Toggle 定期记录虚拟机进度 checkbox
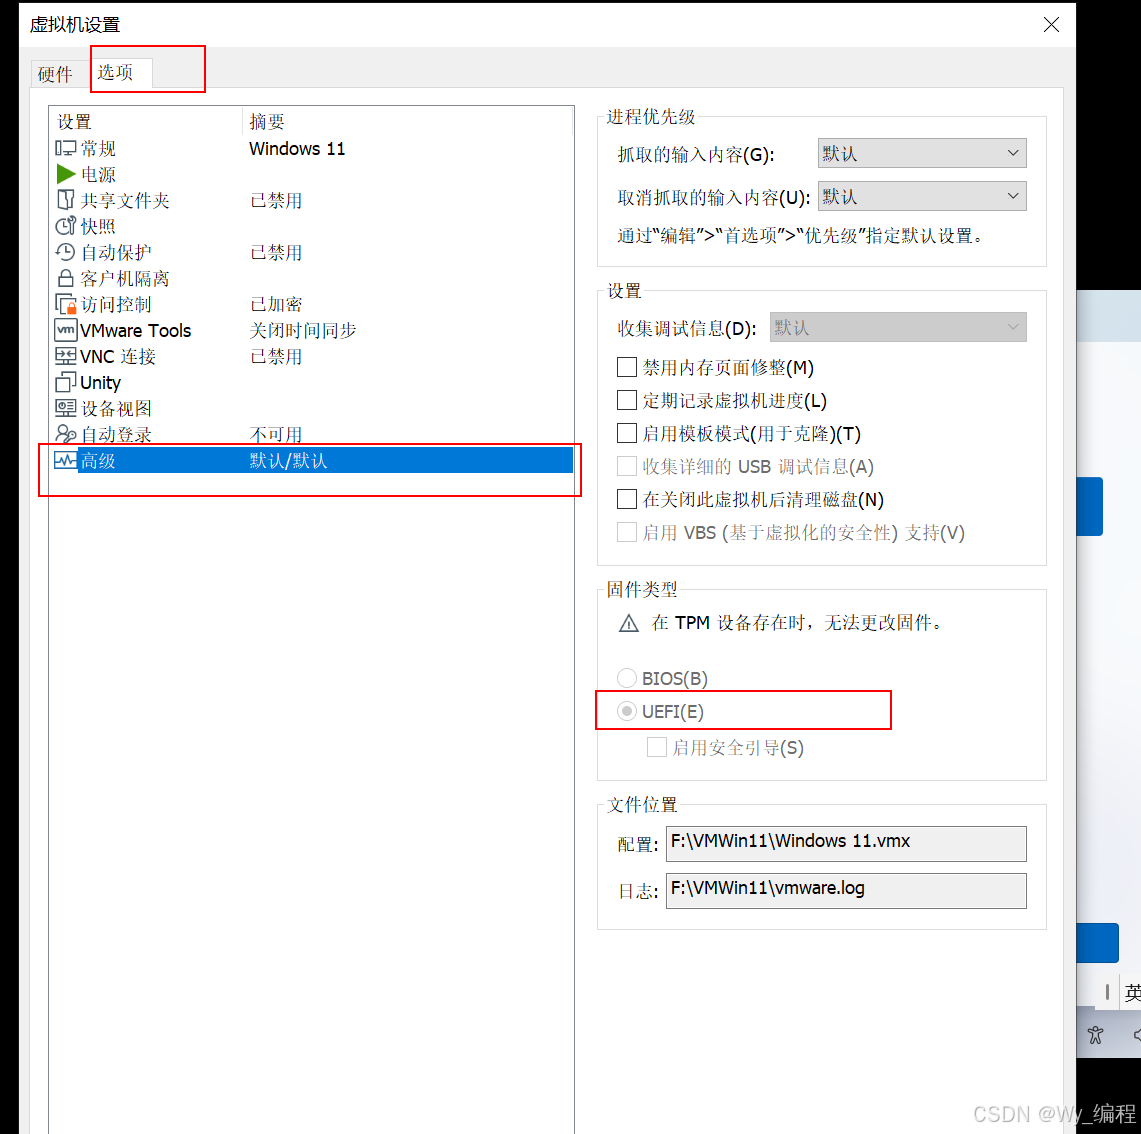 click(627, 400)
